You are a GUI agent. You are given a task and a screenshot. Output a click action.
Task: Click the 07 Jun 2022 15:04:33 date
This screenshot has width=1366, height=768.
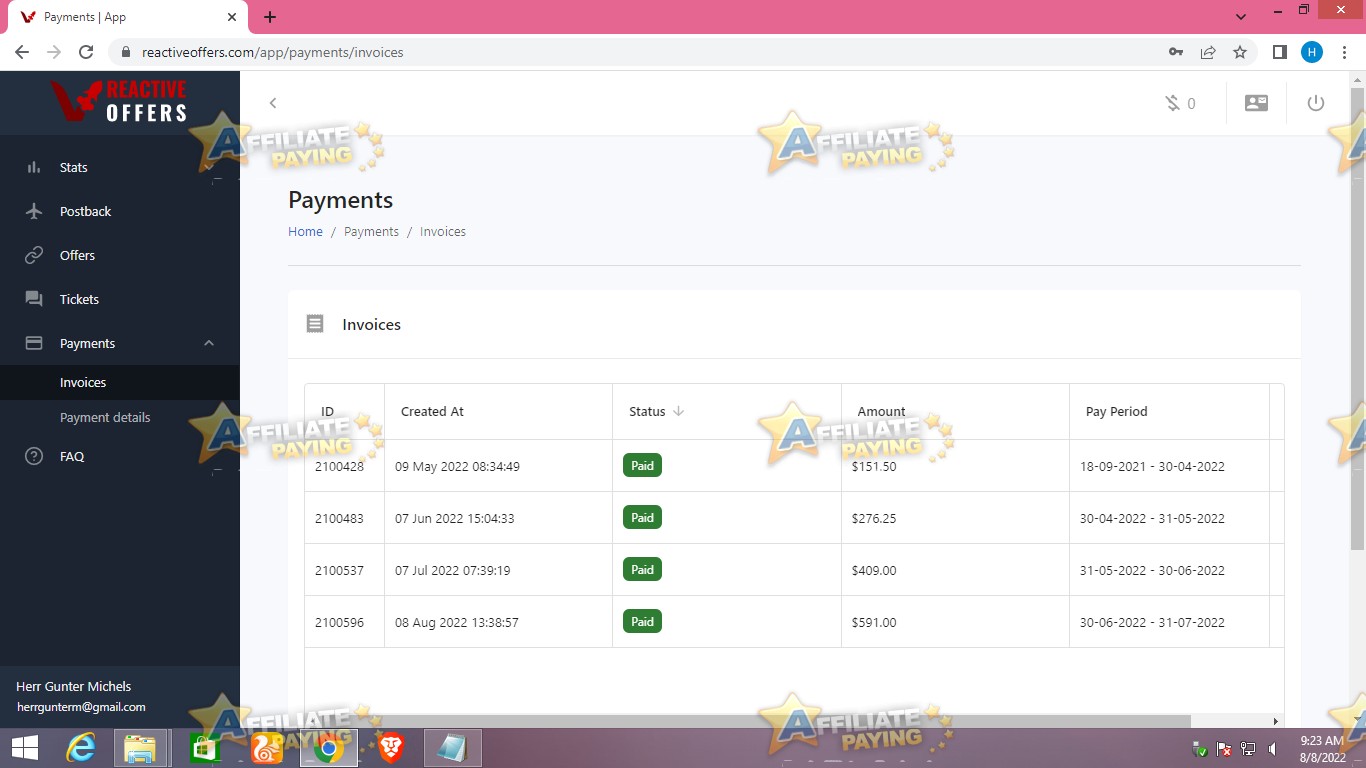pos(454,518)
